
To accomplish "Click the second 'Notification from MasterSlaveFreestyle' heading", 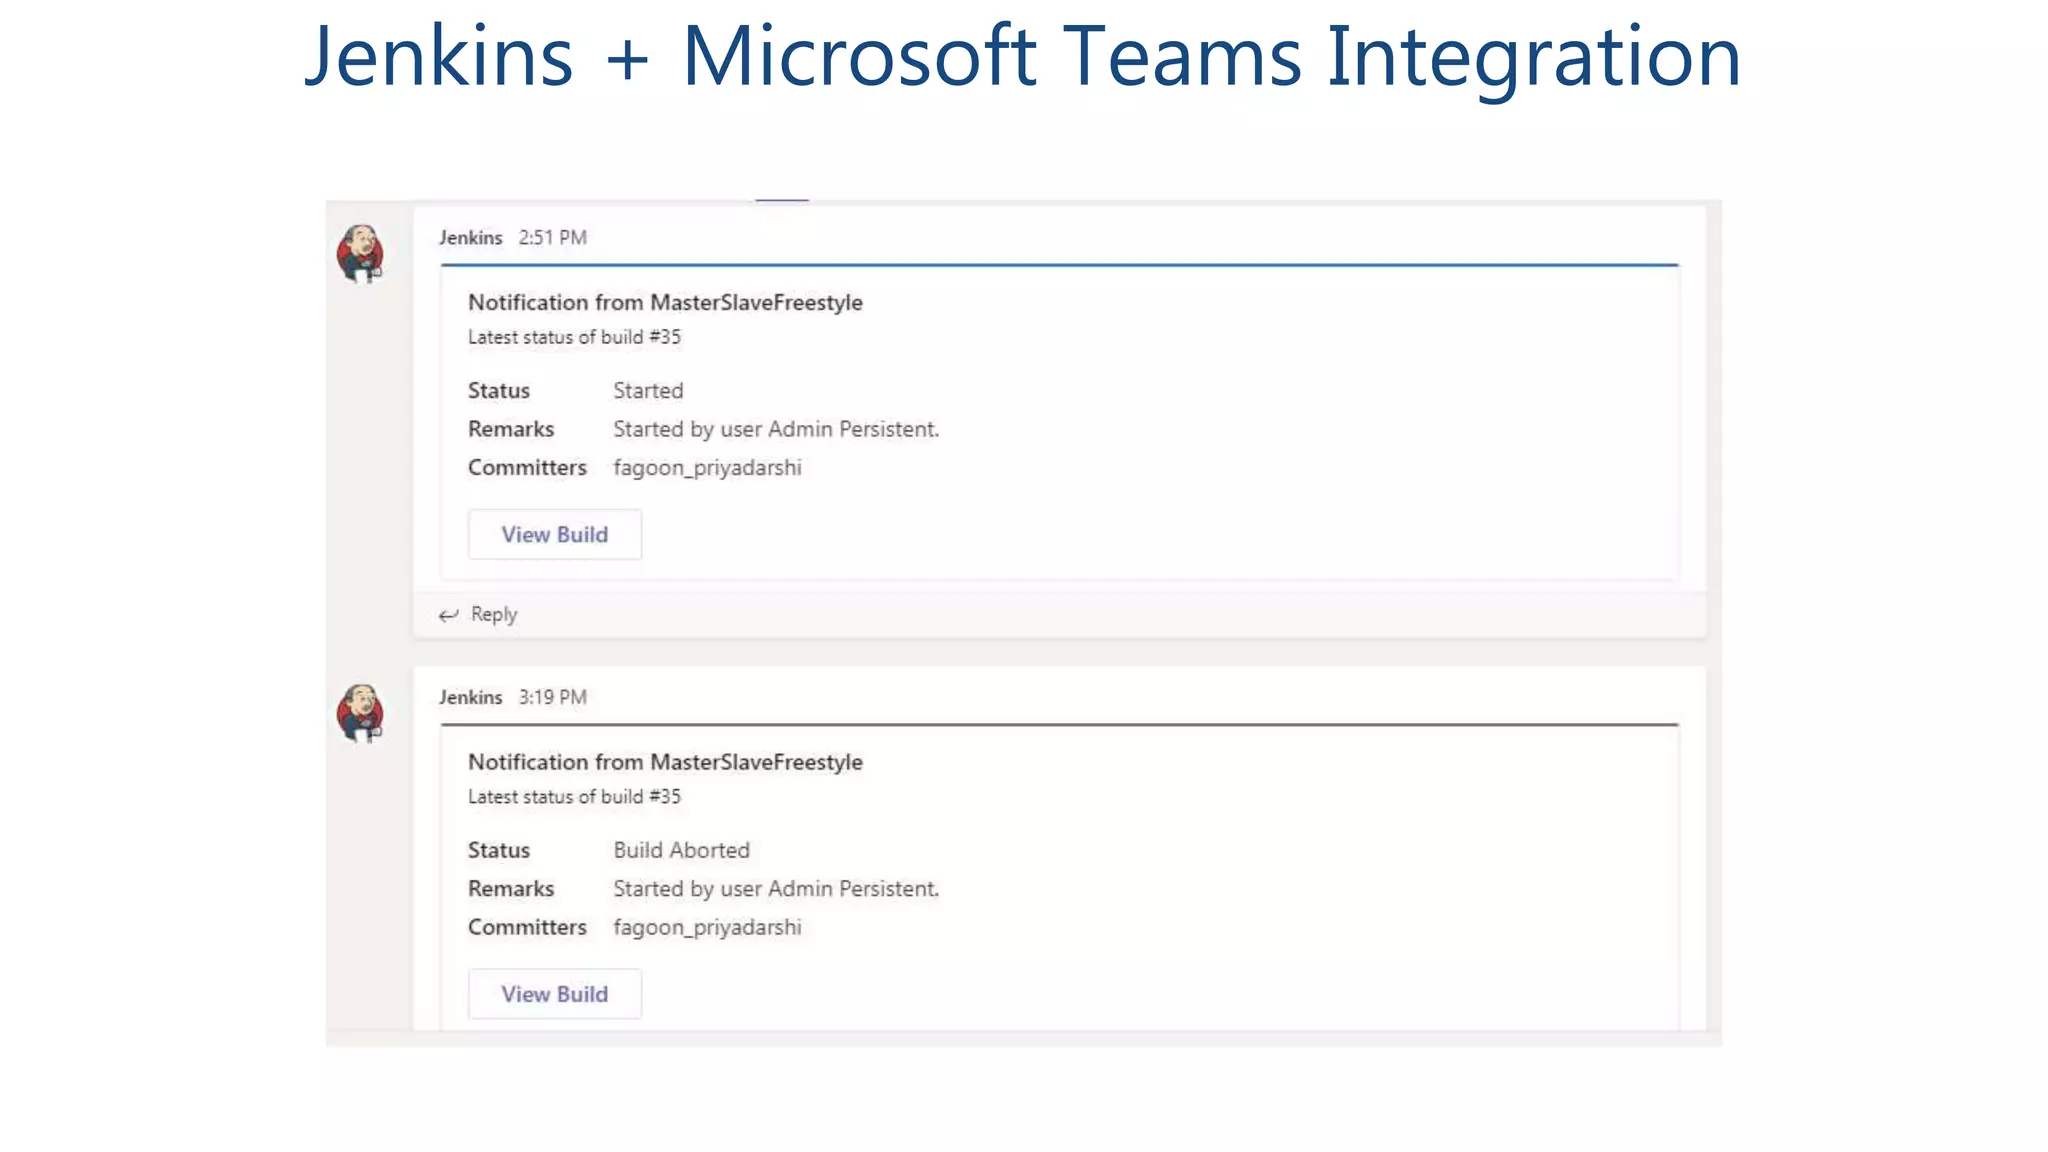I will (x=665, y=762).
